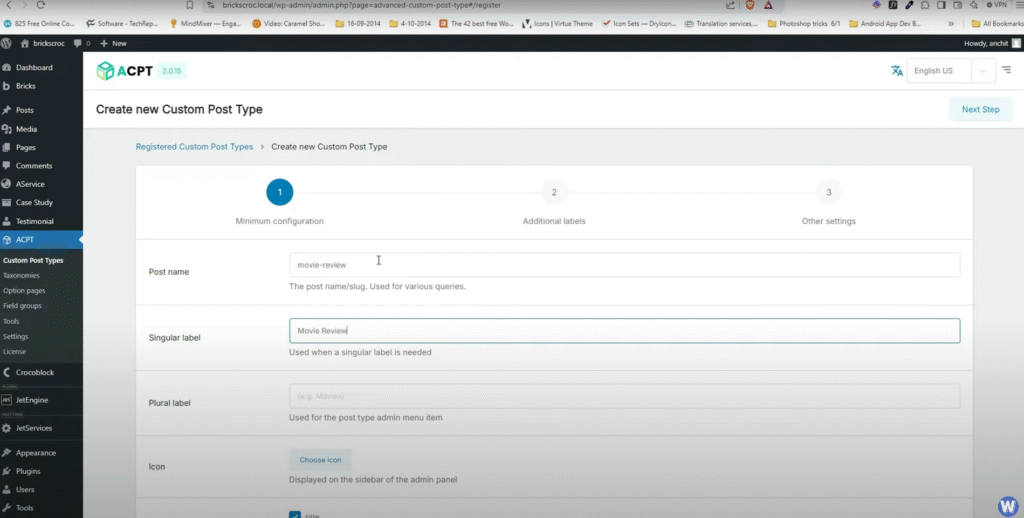Click the JetEngine icon in sidebar
This screenshot has width=1024, height=518.
click(7, 400)
